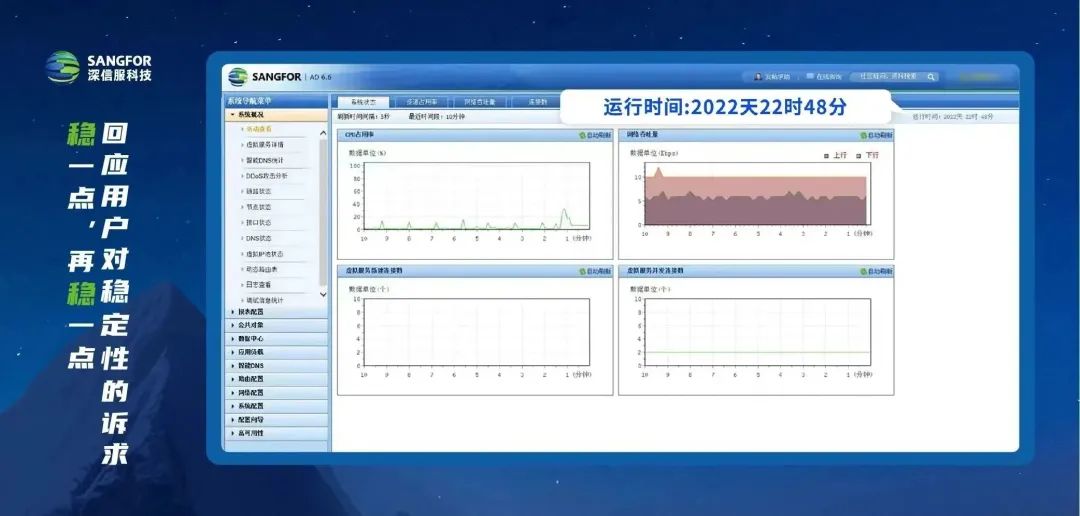Click the user avatar icon in header

click(758, 77)
